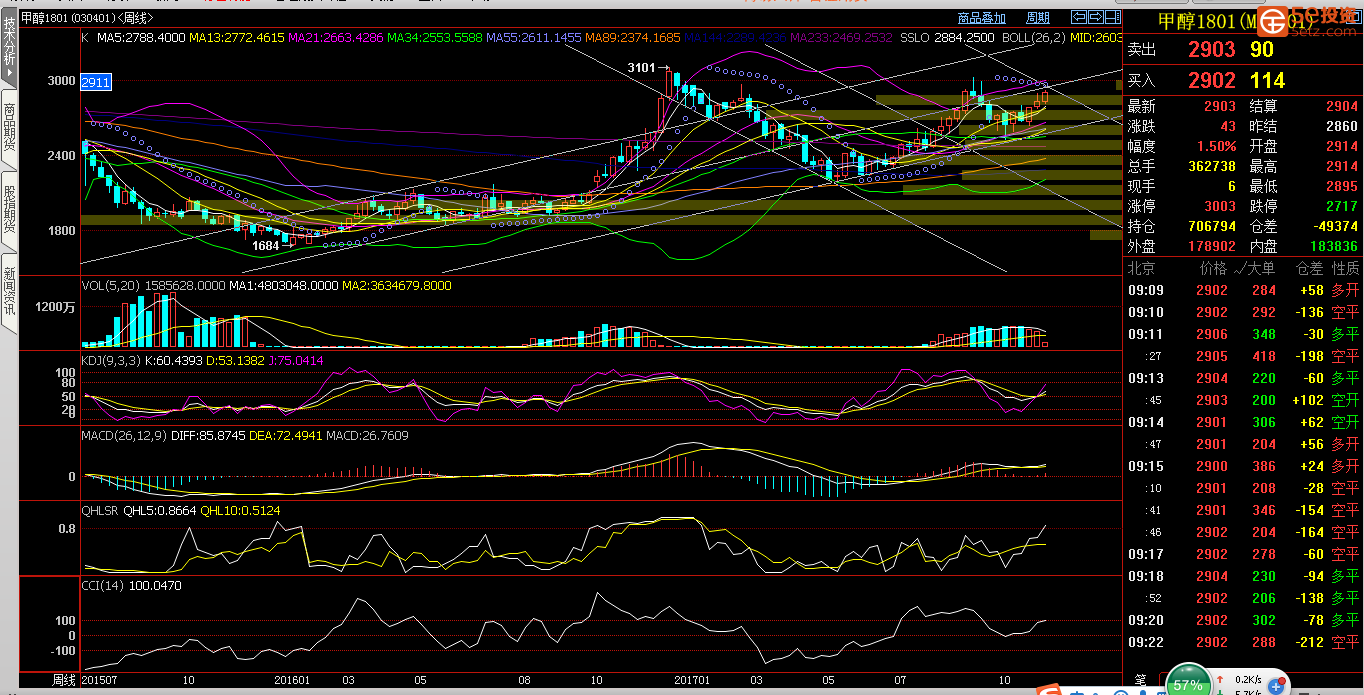Click the 09:09 trade row

1243,290
